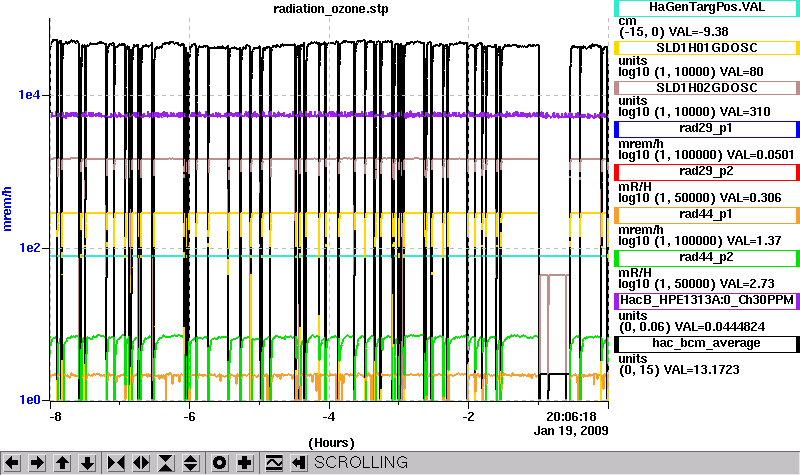Screen dimensions: 800x475
Task: Click the (Hours) x-axis title
Action: [331, 443]
